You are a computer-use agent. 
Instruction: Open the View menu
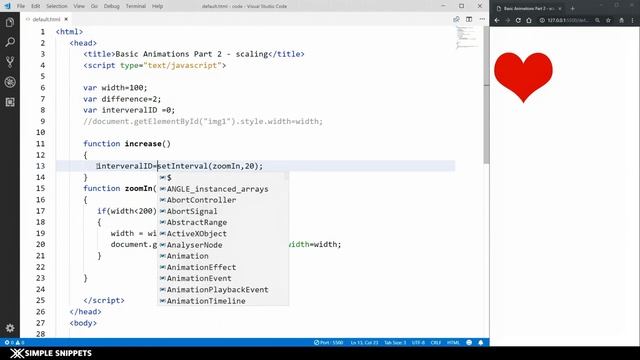coord(79,6)
